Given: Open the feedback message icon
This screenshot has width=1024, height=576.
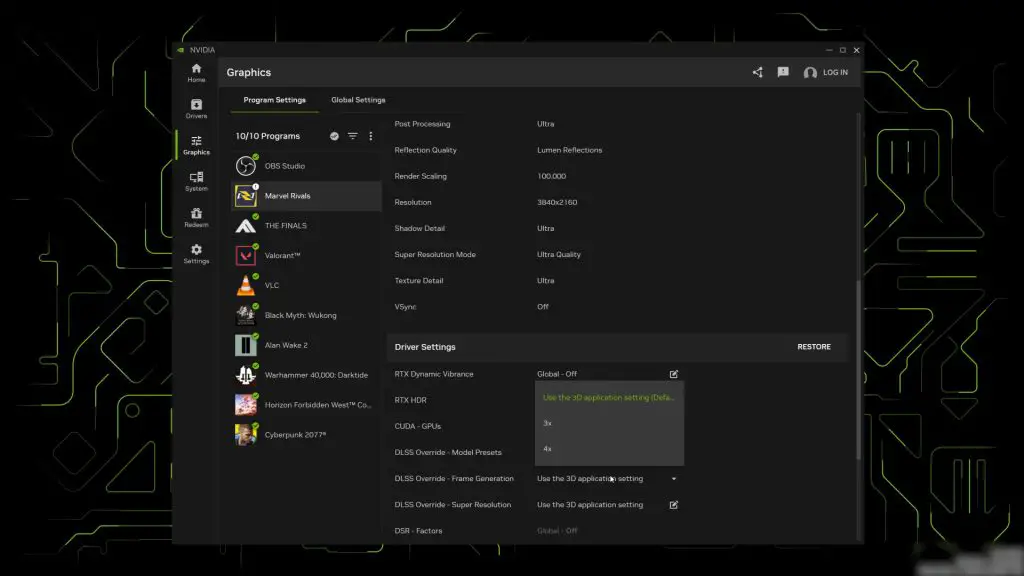Looking at the screenshot, I should tap(783, 72).
